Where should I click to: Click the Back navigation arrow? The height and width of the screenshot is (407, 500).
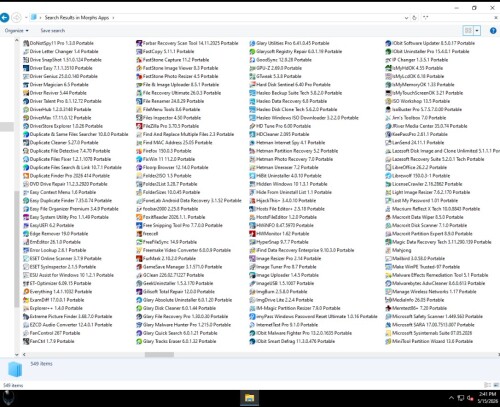[5, 17]
